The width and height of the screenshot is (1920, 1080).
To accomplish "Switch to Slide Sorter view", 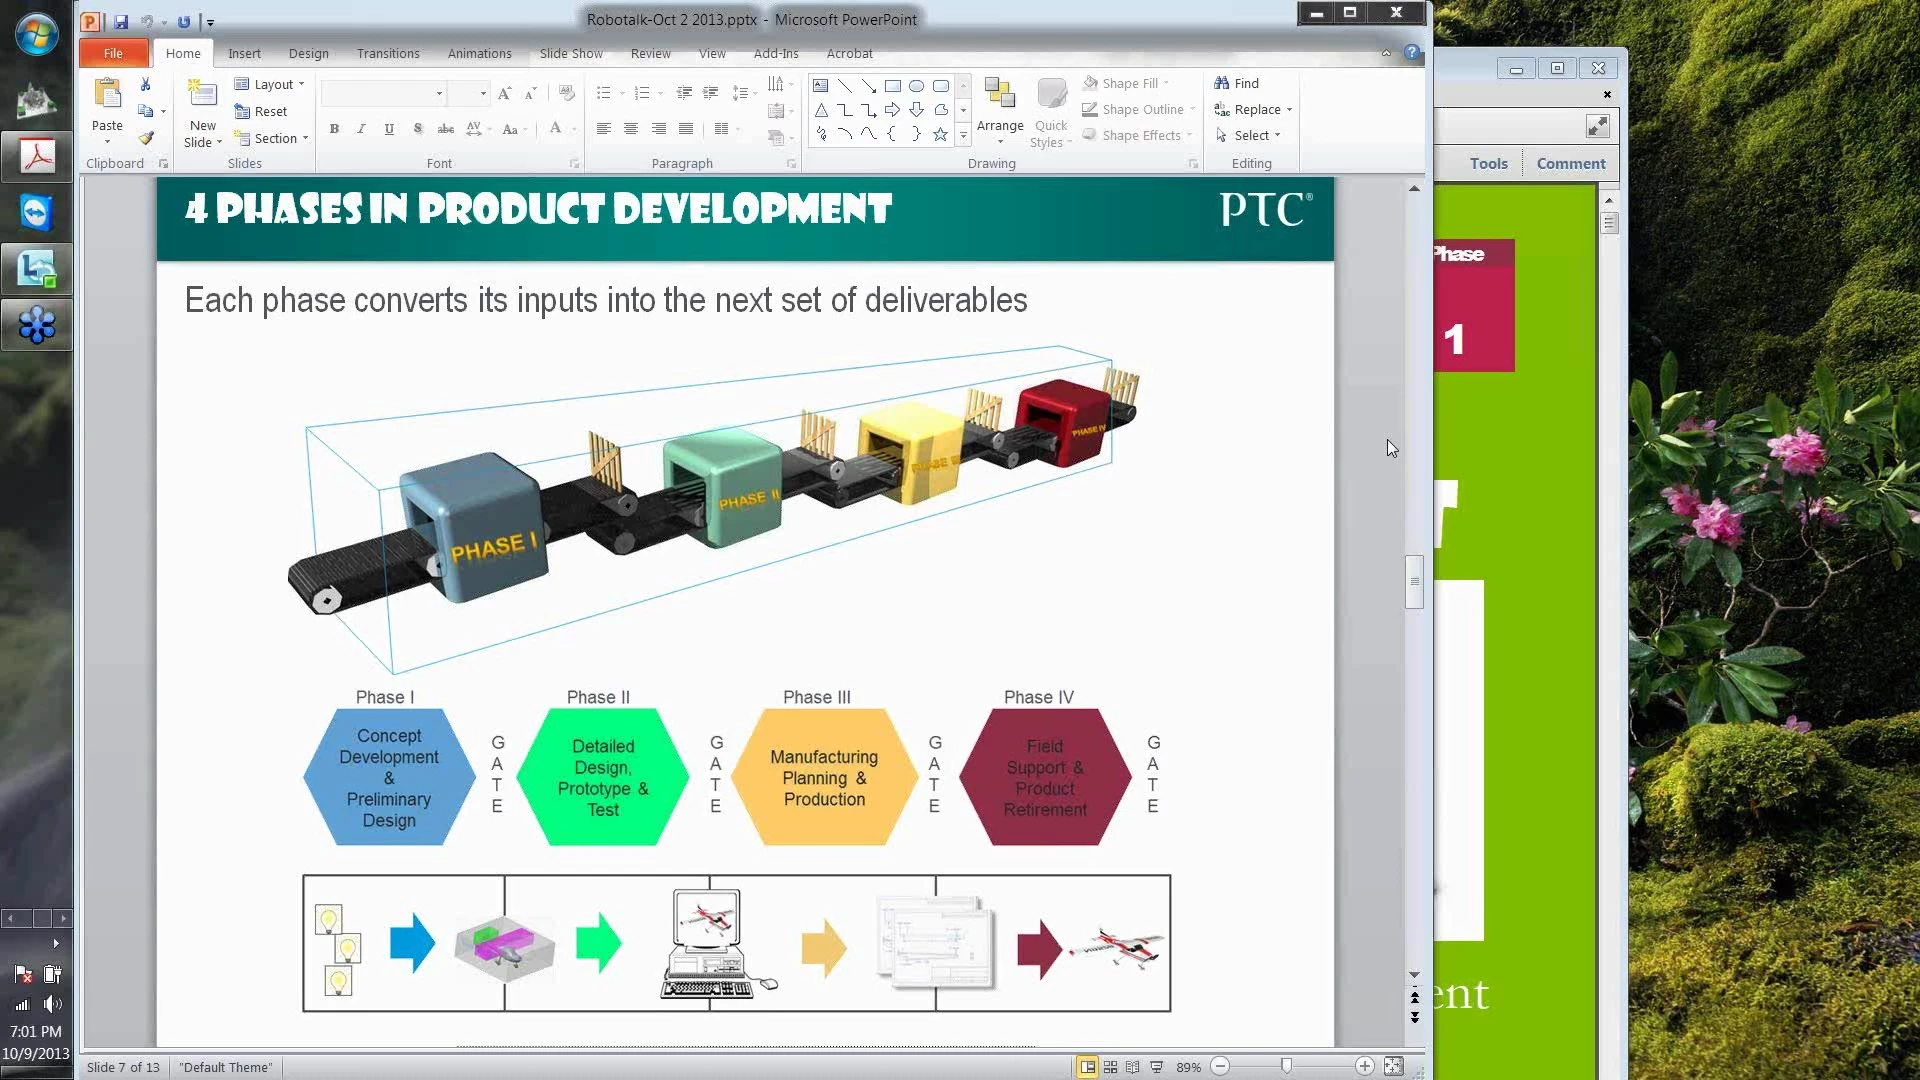I will (x=1110, y=1067).
